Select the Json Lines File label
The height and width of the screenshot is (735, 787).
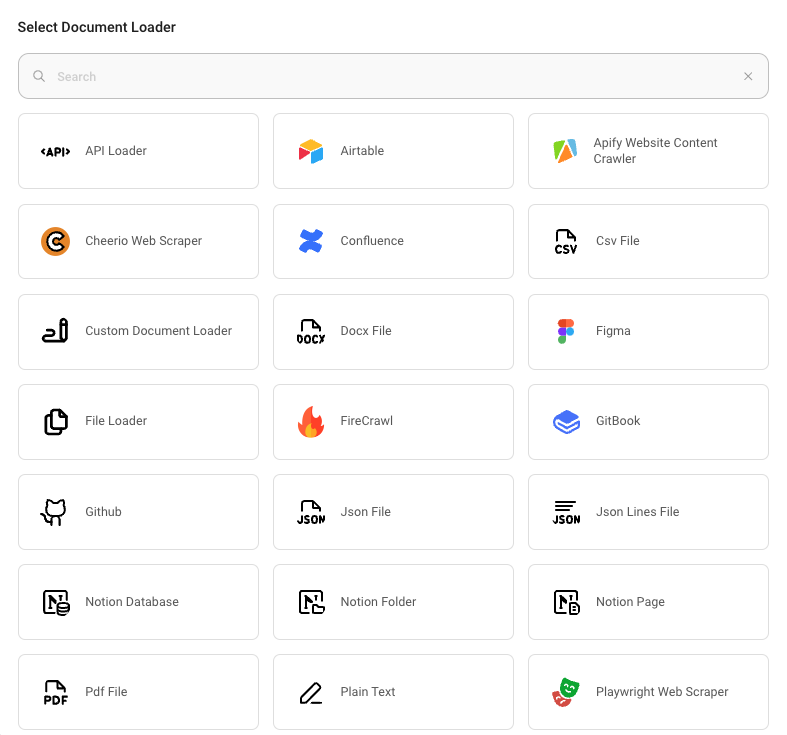point(637,512)
